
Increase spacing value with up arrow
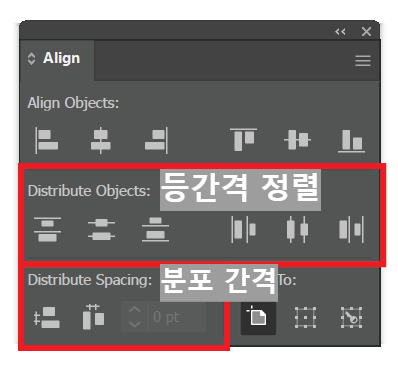pos(134,310)
